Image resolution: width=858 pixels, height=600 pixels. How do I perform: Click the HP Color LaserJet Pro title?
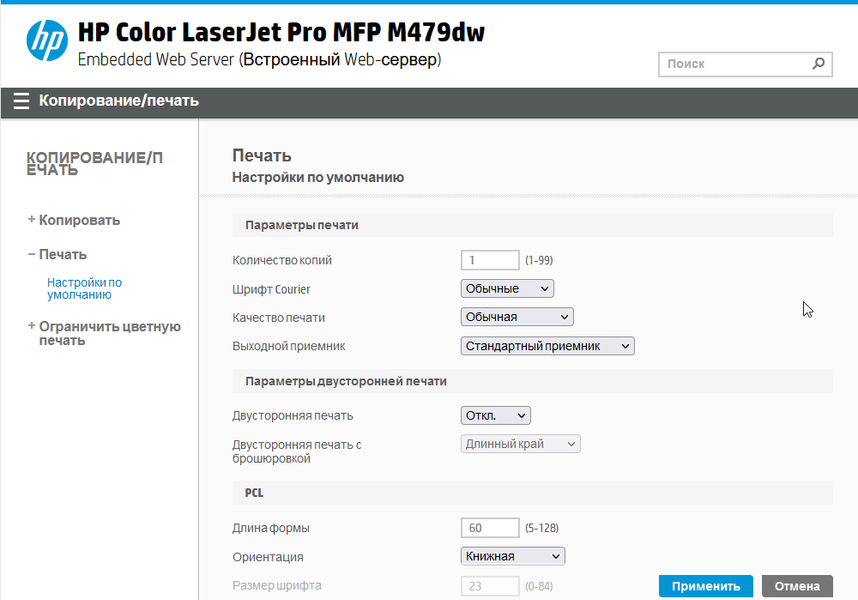(x=281, y=32)
